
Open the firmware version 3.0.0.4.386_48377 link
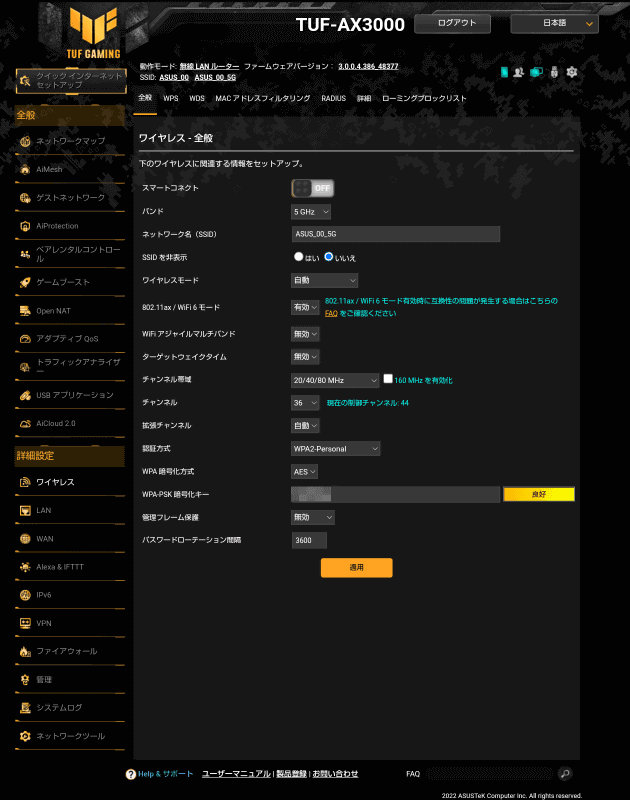(x=368, y=66)
